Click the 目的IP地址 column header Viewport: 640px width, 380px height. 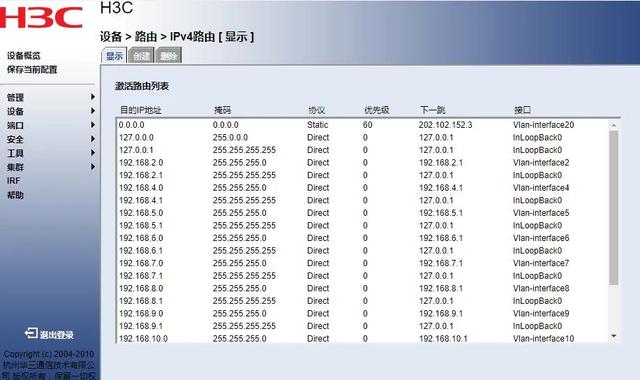(140, 110)
